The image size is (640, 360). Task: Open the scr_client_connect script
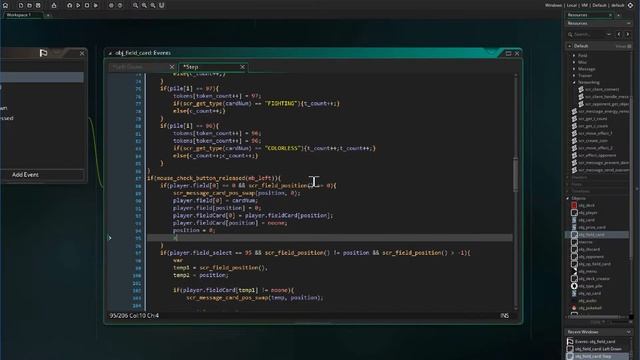602,89
